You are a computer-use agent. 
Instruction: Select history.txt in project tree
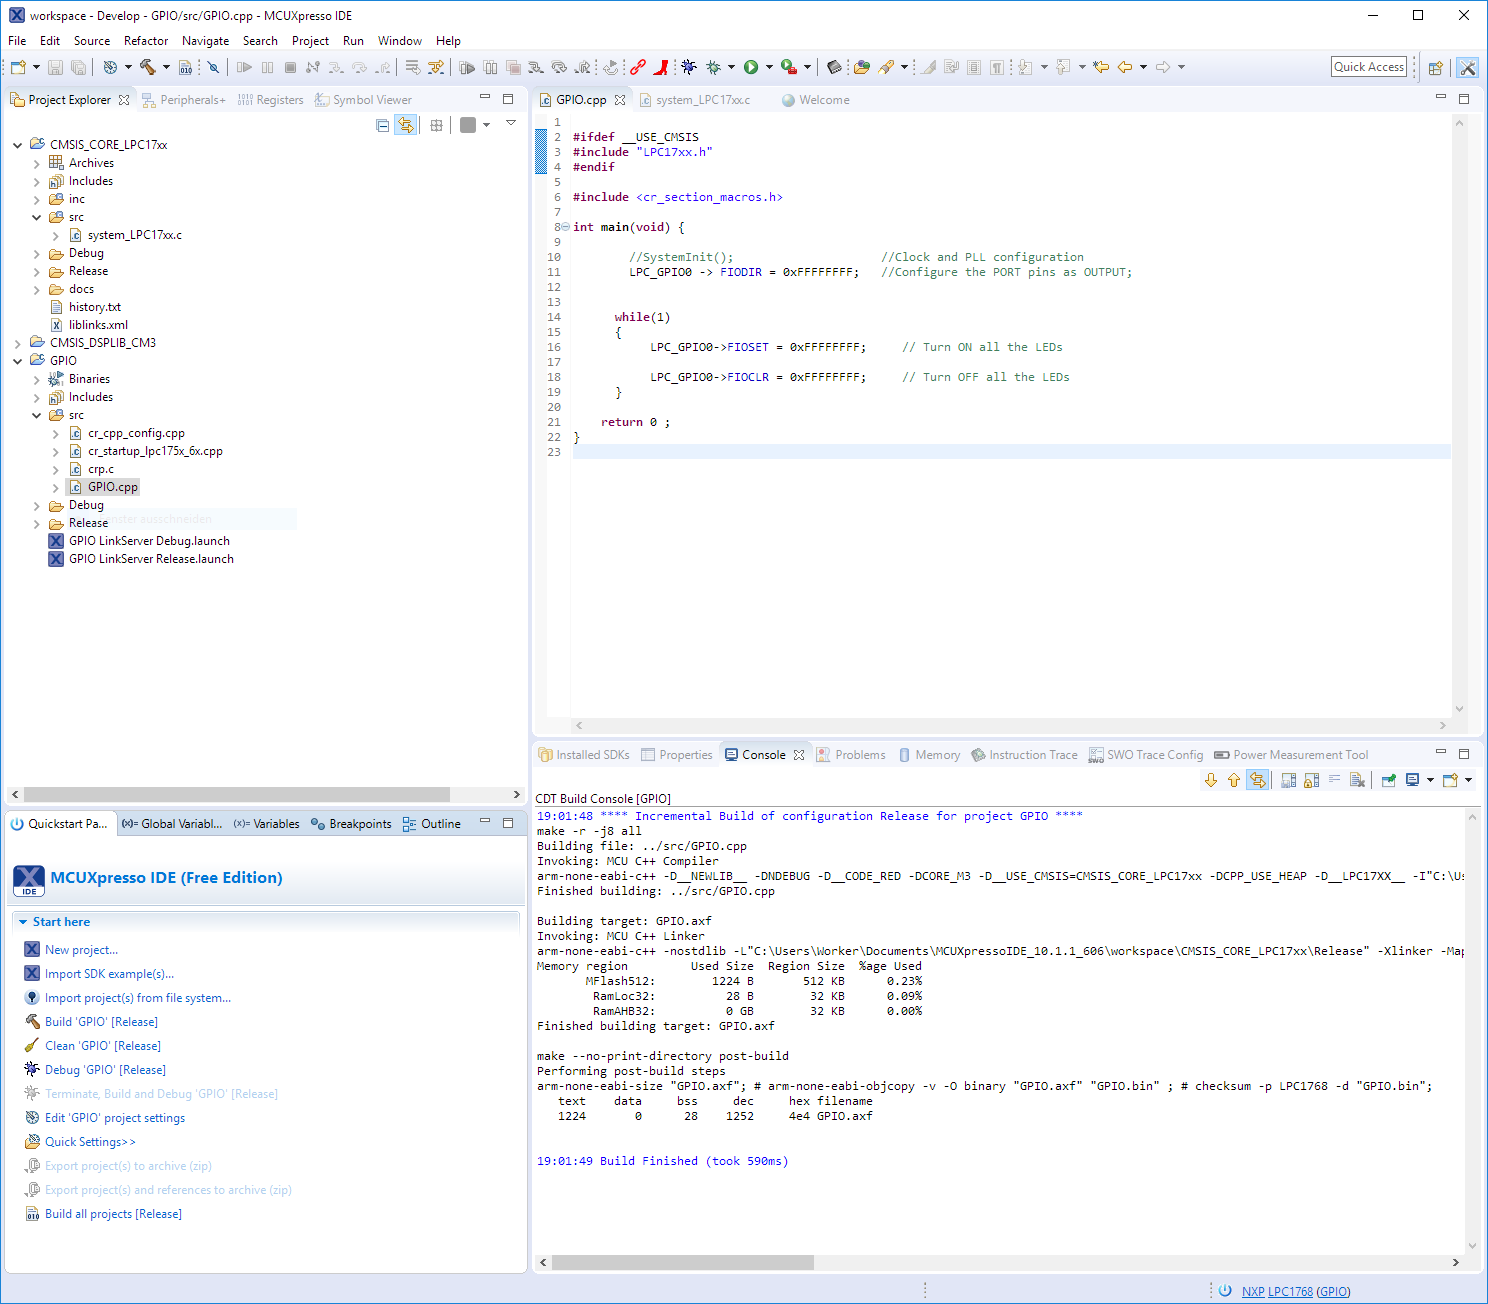click(x=95, y=307)
